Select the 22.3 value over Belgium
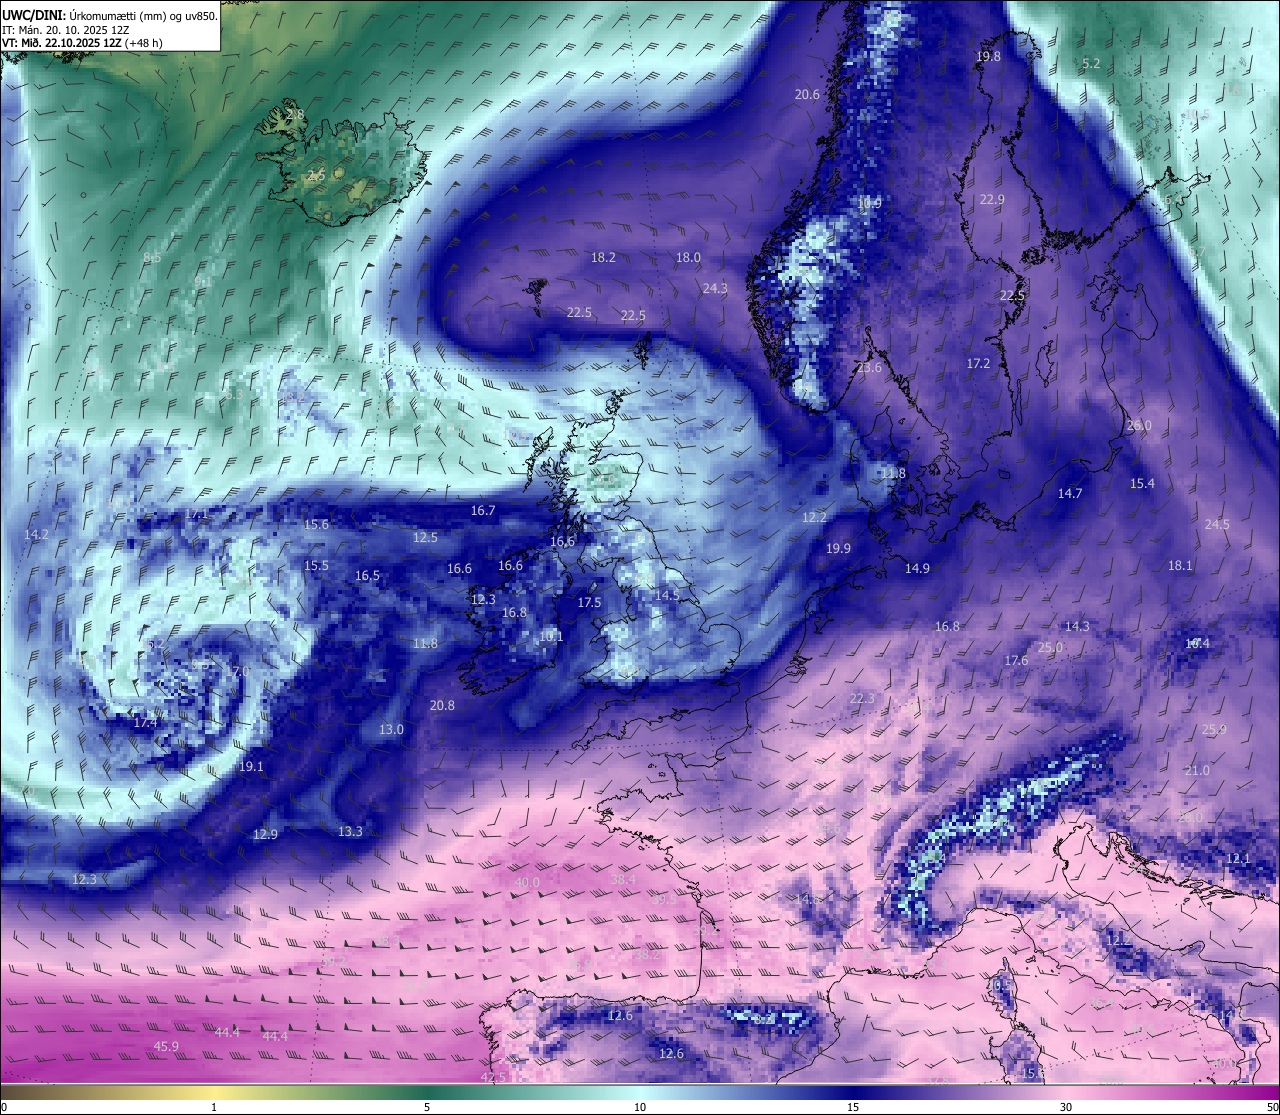This screenshot has height=1115, width=1280. [x=862, y=698]
